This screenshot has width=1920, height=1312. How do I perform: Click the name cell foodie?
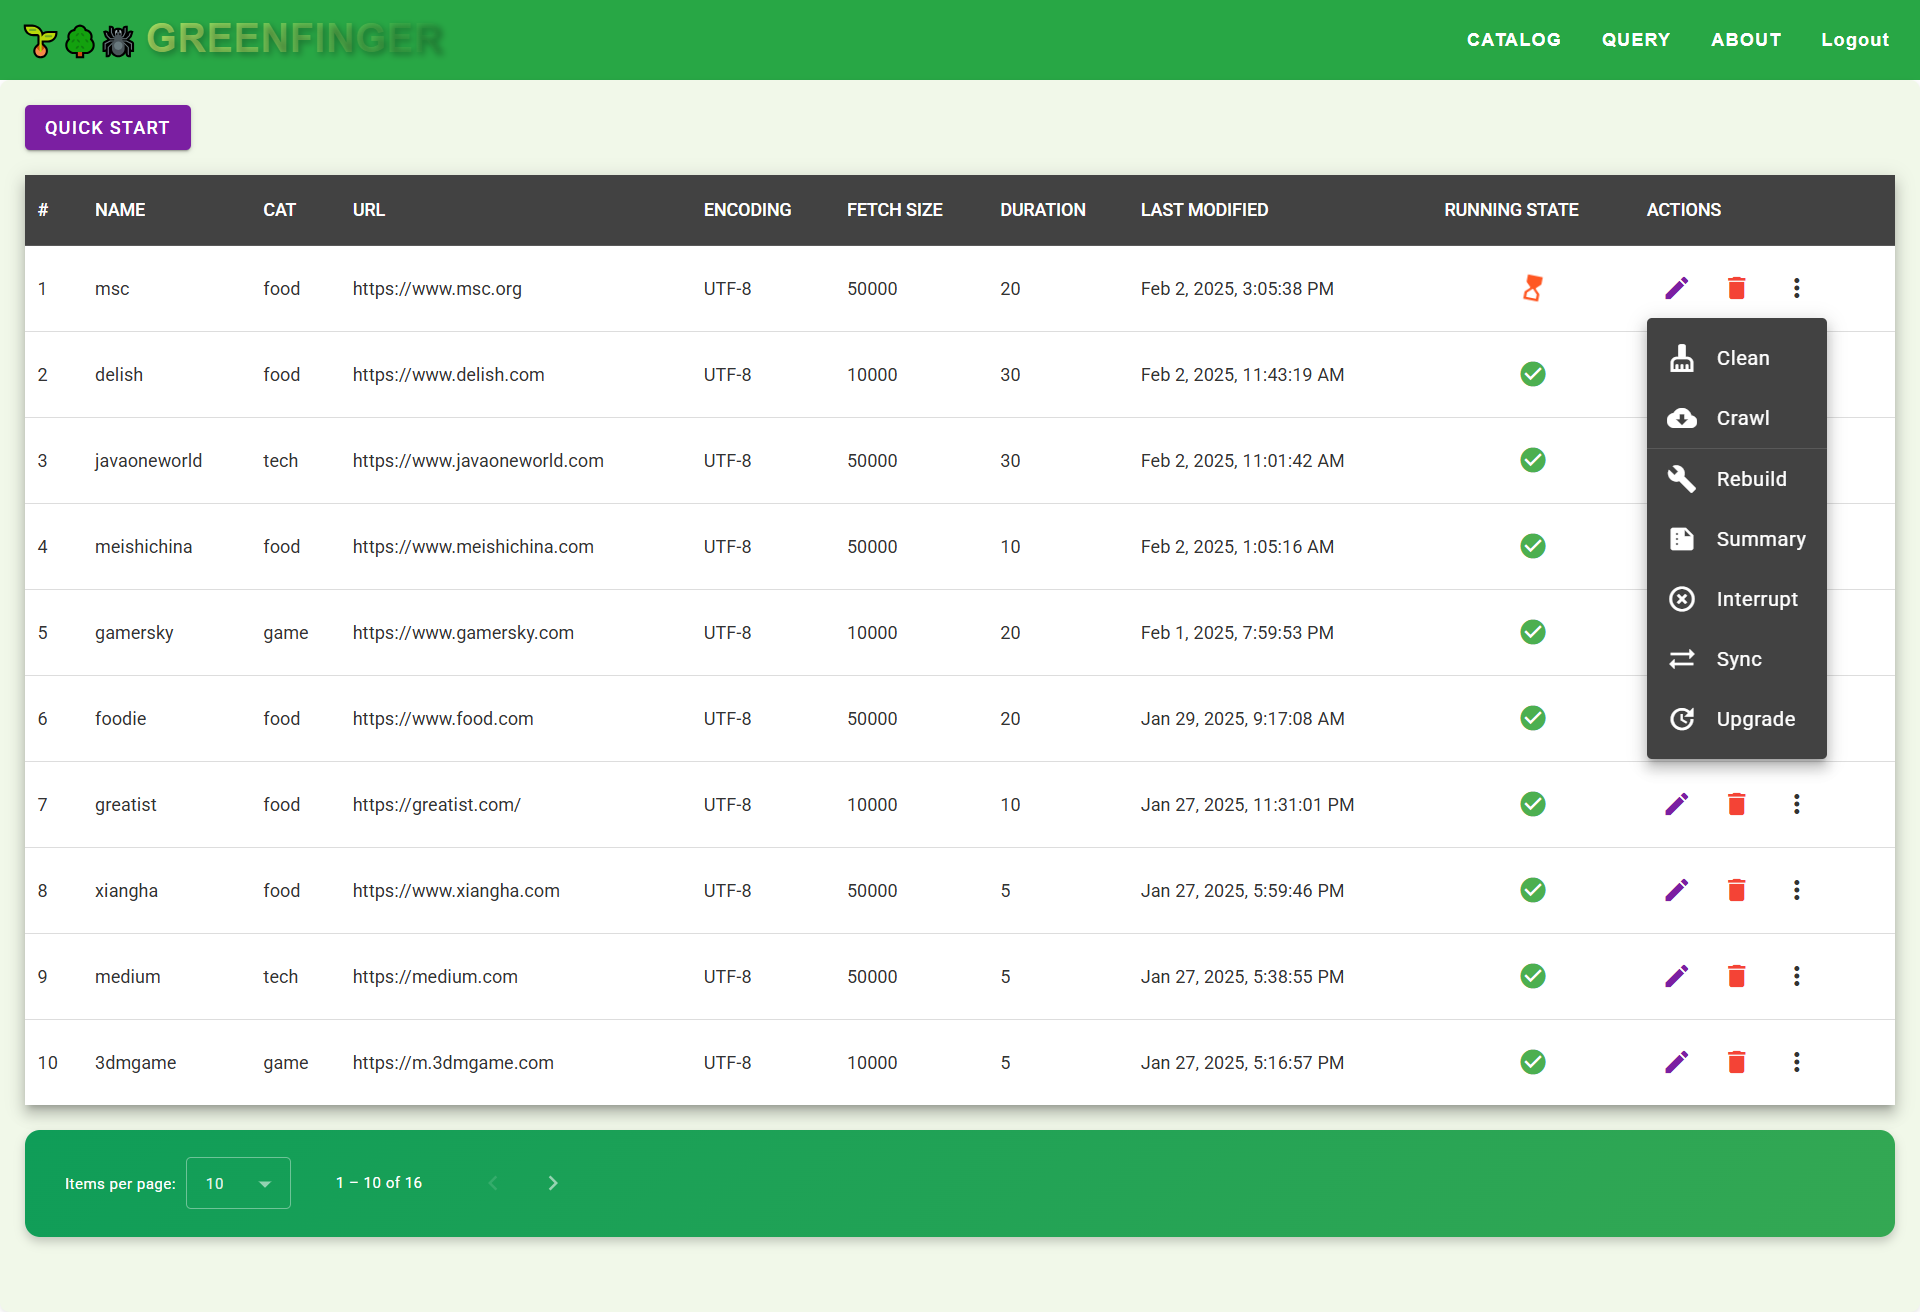click(121, 719)
